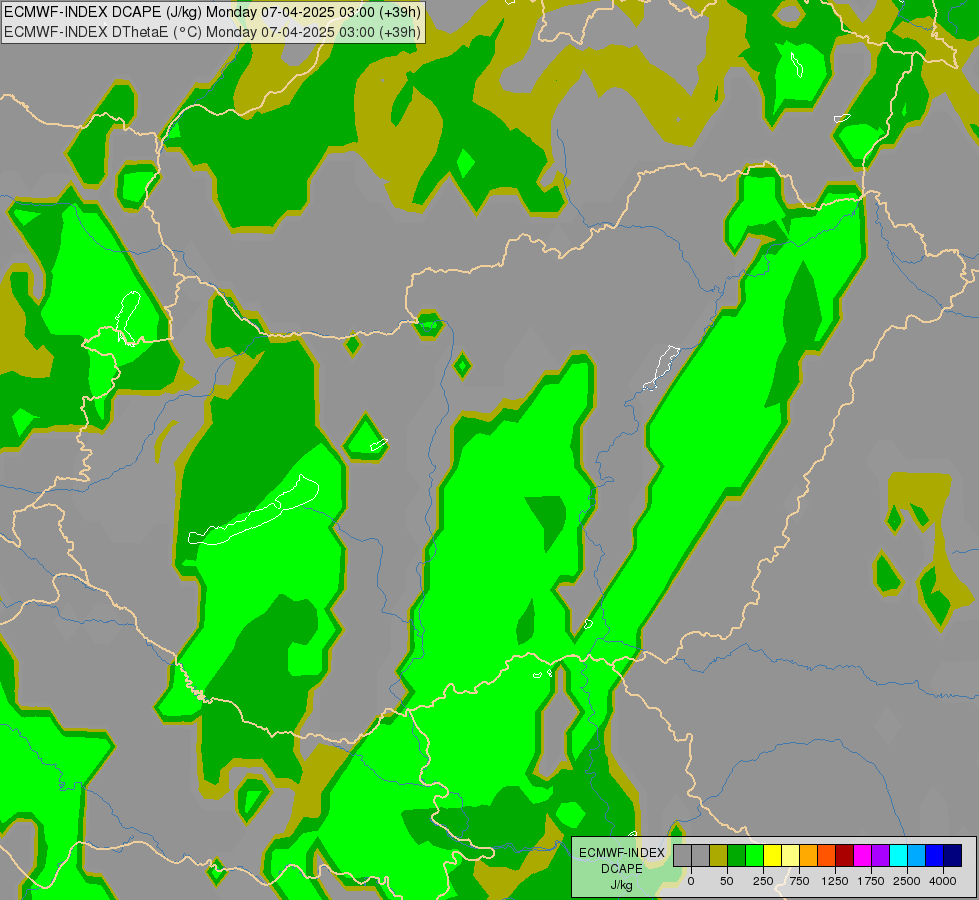This screenshot has width=979, height=900.
Task: Click the bright green legend swatch
Action: tap(754, 855)
